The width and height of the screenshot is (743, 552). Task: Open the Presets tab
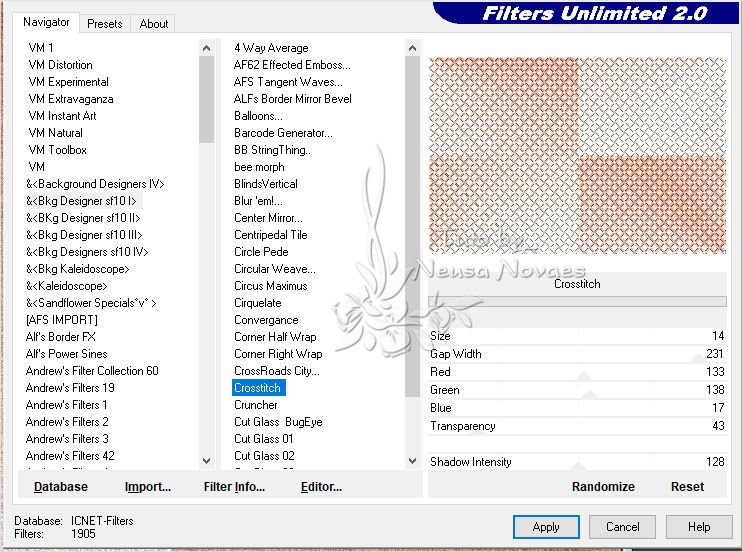[x=104, y=24]
